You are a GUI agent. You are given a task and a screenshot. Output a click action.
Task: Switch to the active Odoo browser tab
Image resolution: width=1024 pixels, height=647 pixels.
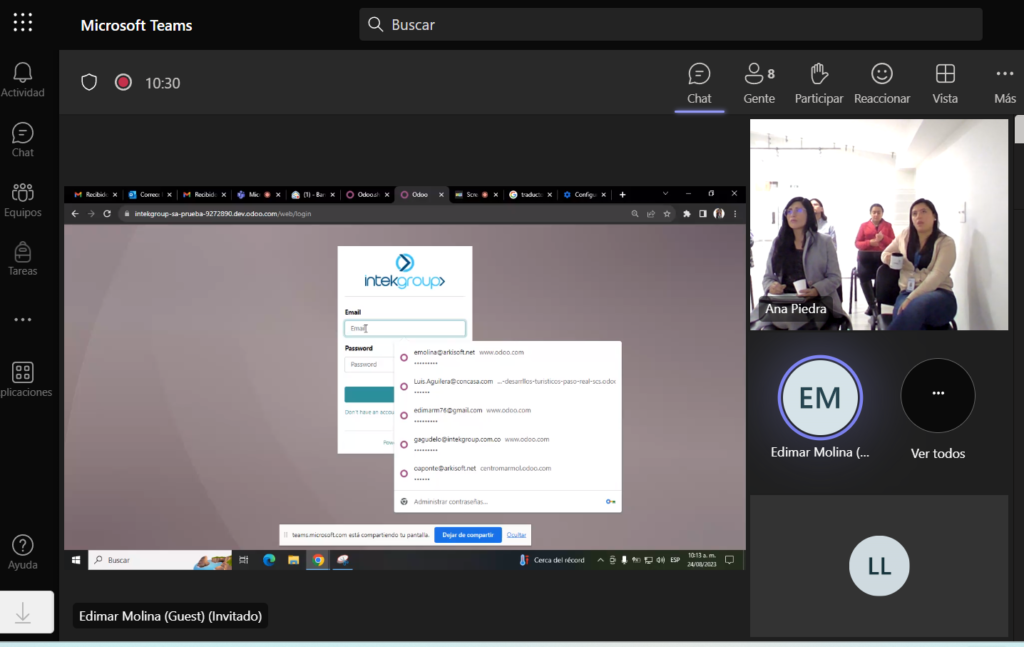tap(421, 195)
